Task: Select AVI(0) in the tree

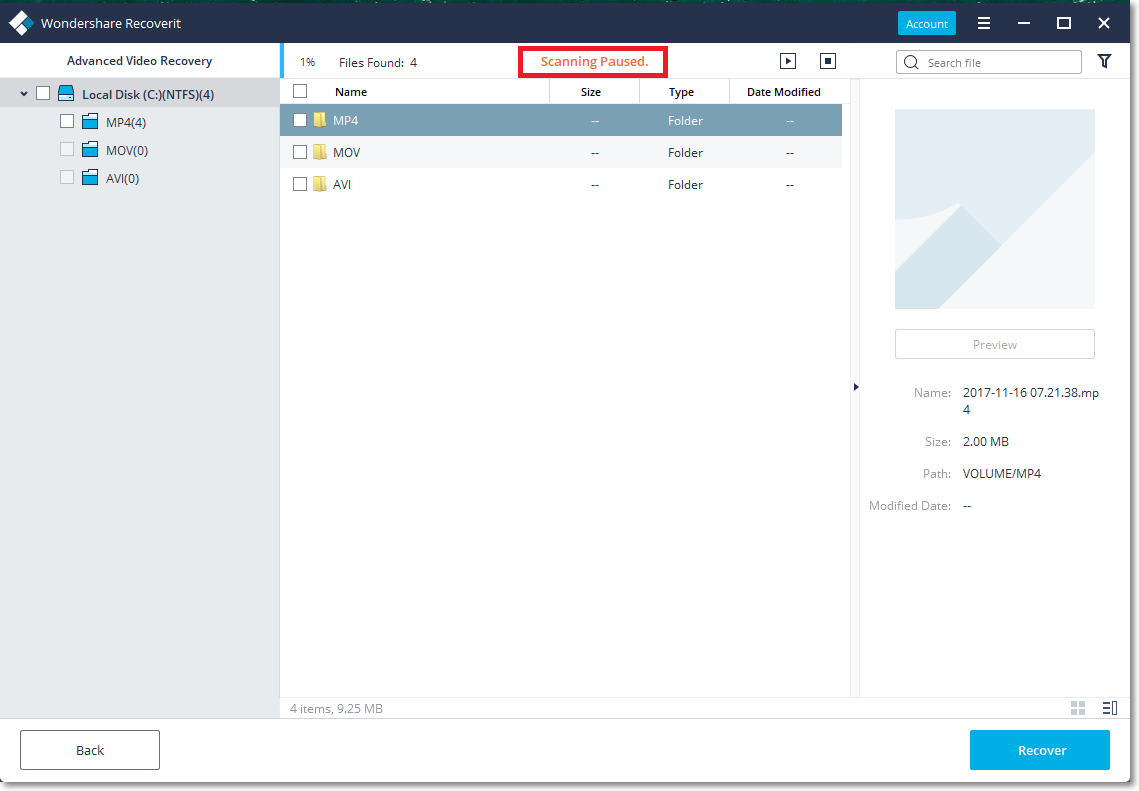Action: pos(122,178)
